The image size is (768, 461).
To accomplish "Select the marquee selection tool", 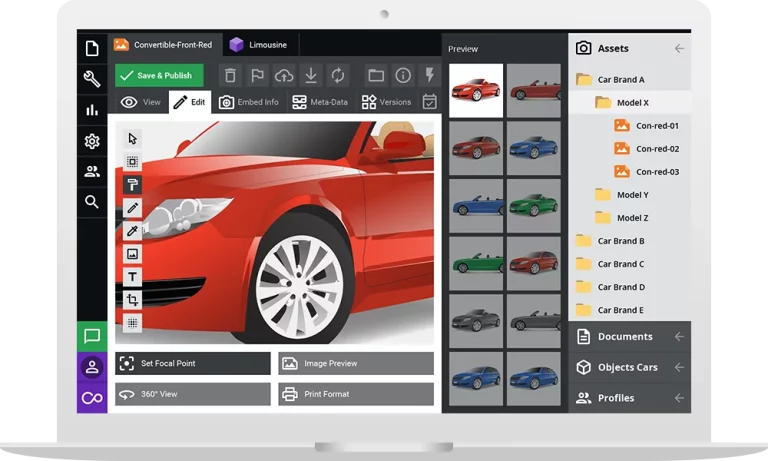I will pos(132,162).
